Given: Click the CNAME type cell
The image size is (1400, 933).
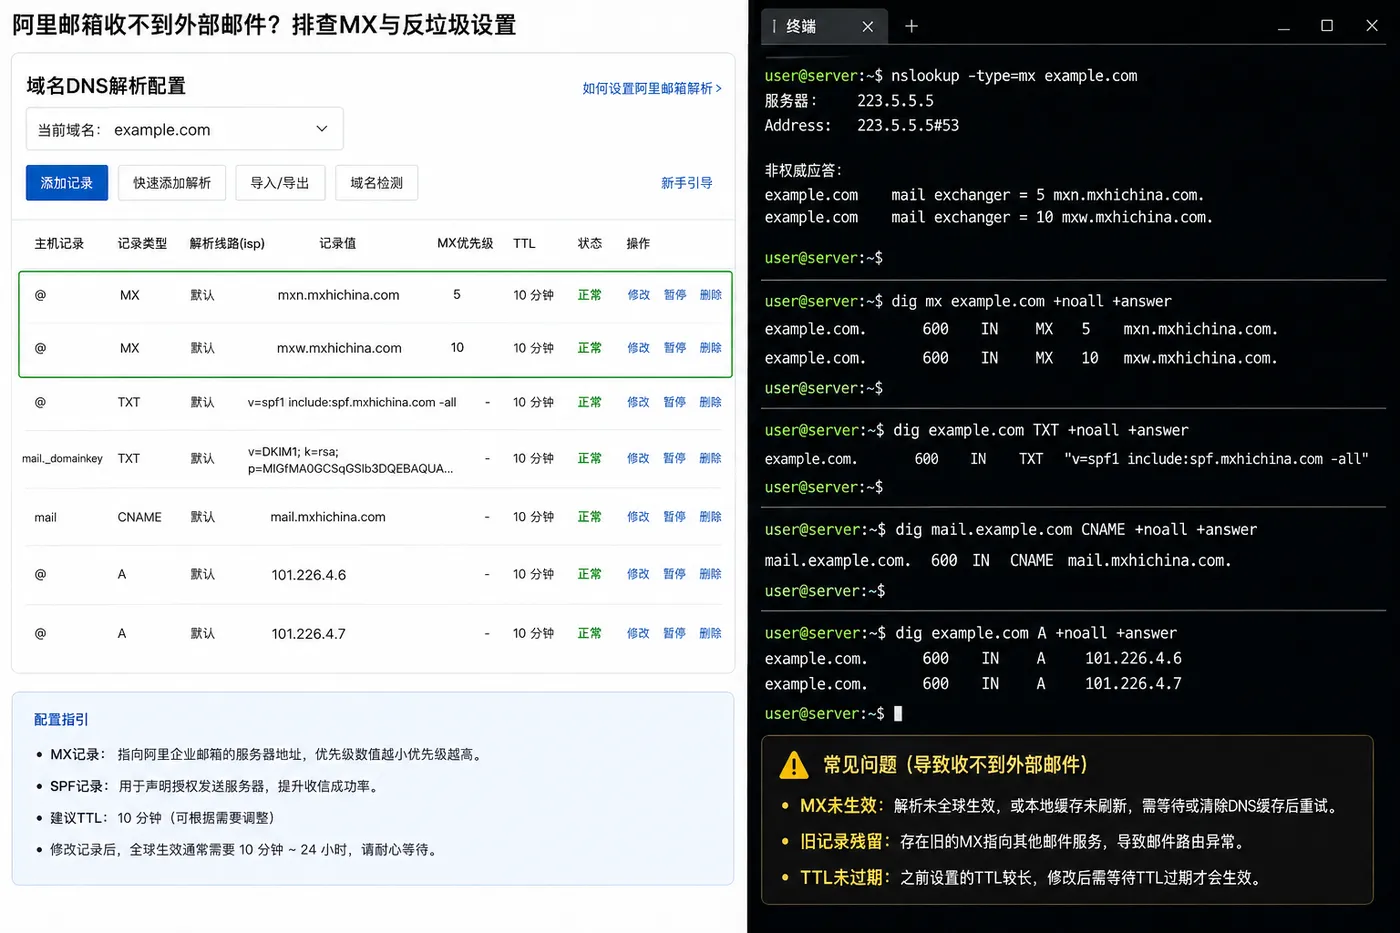Looking at the screenshot, I should coord(139,517).
